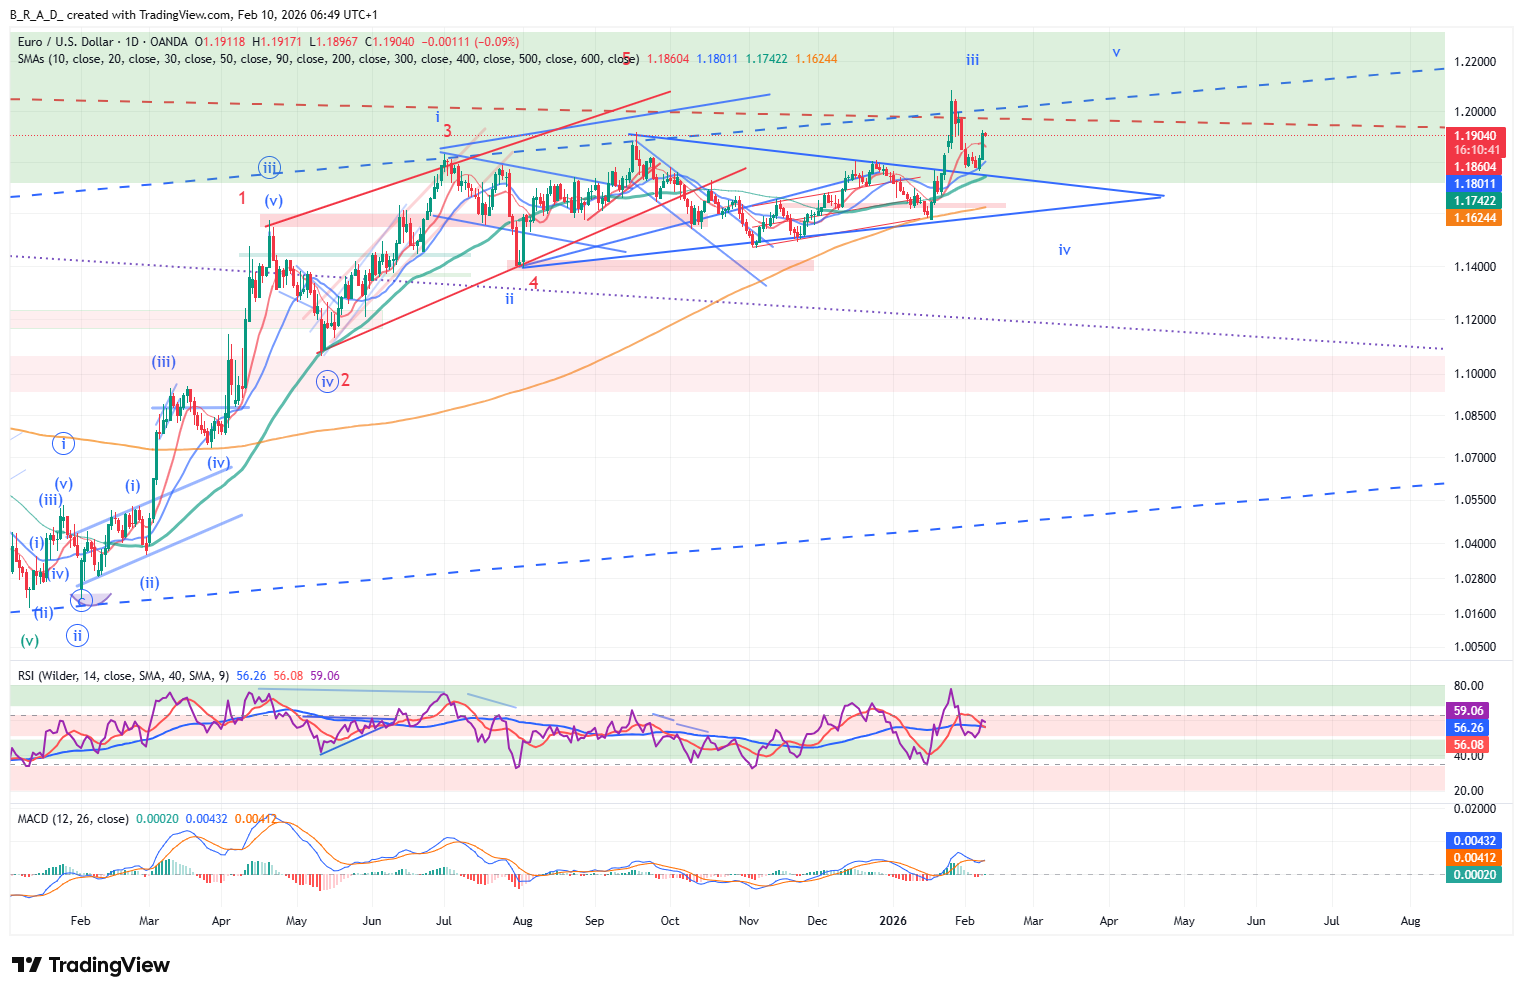The image size is (1523, 995).
Task: Click the purple 59.06 RSI value tag
Action: coord(1468,711)
